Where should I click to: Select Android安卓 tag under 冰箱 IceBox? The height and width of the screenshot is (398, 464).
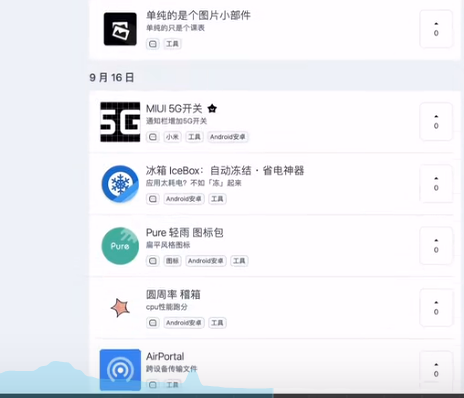(184, 199)
